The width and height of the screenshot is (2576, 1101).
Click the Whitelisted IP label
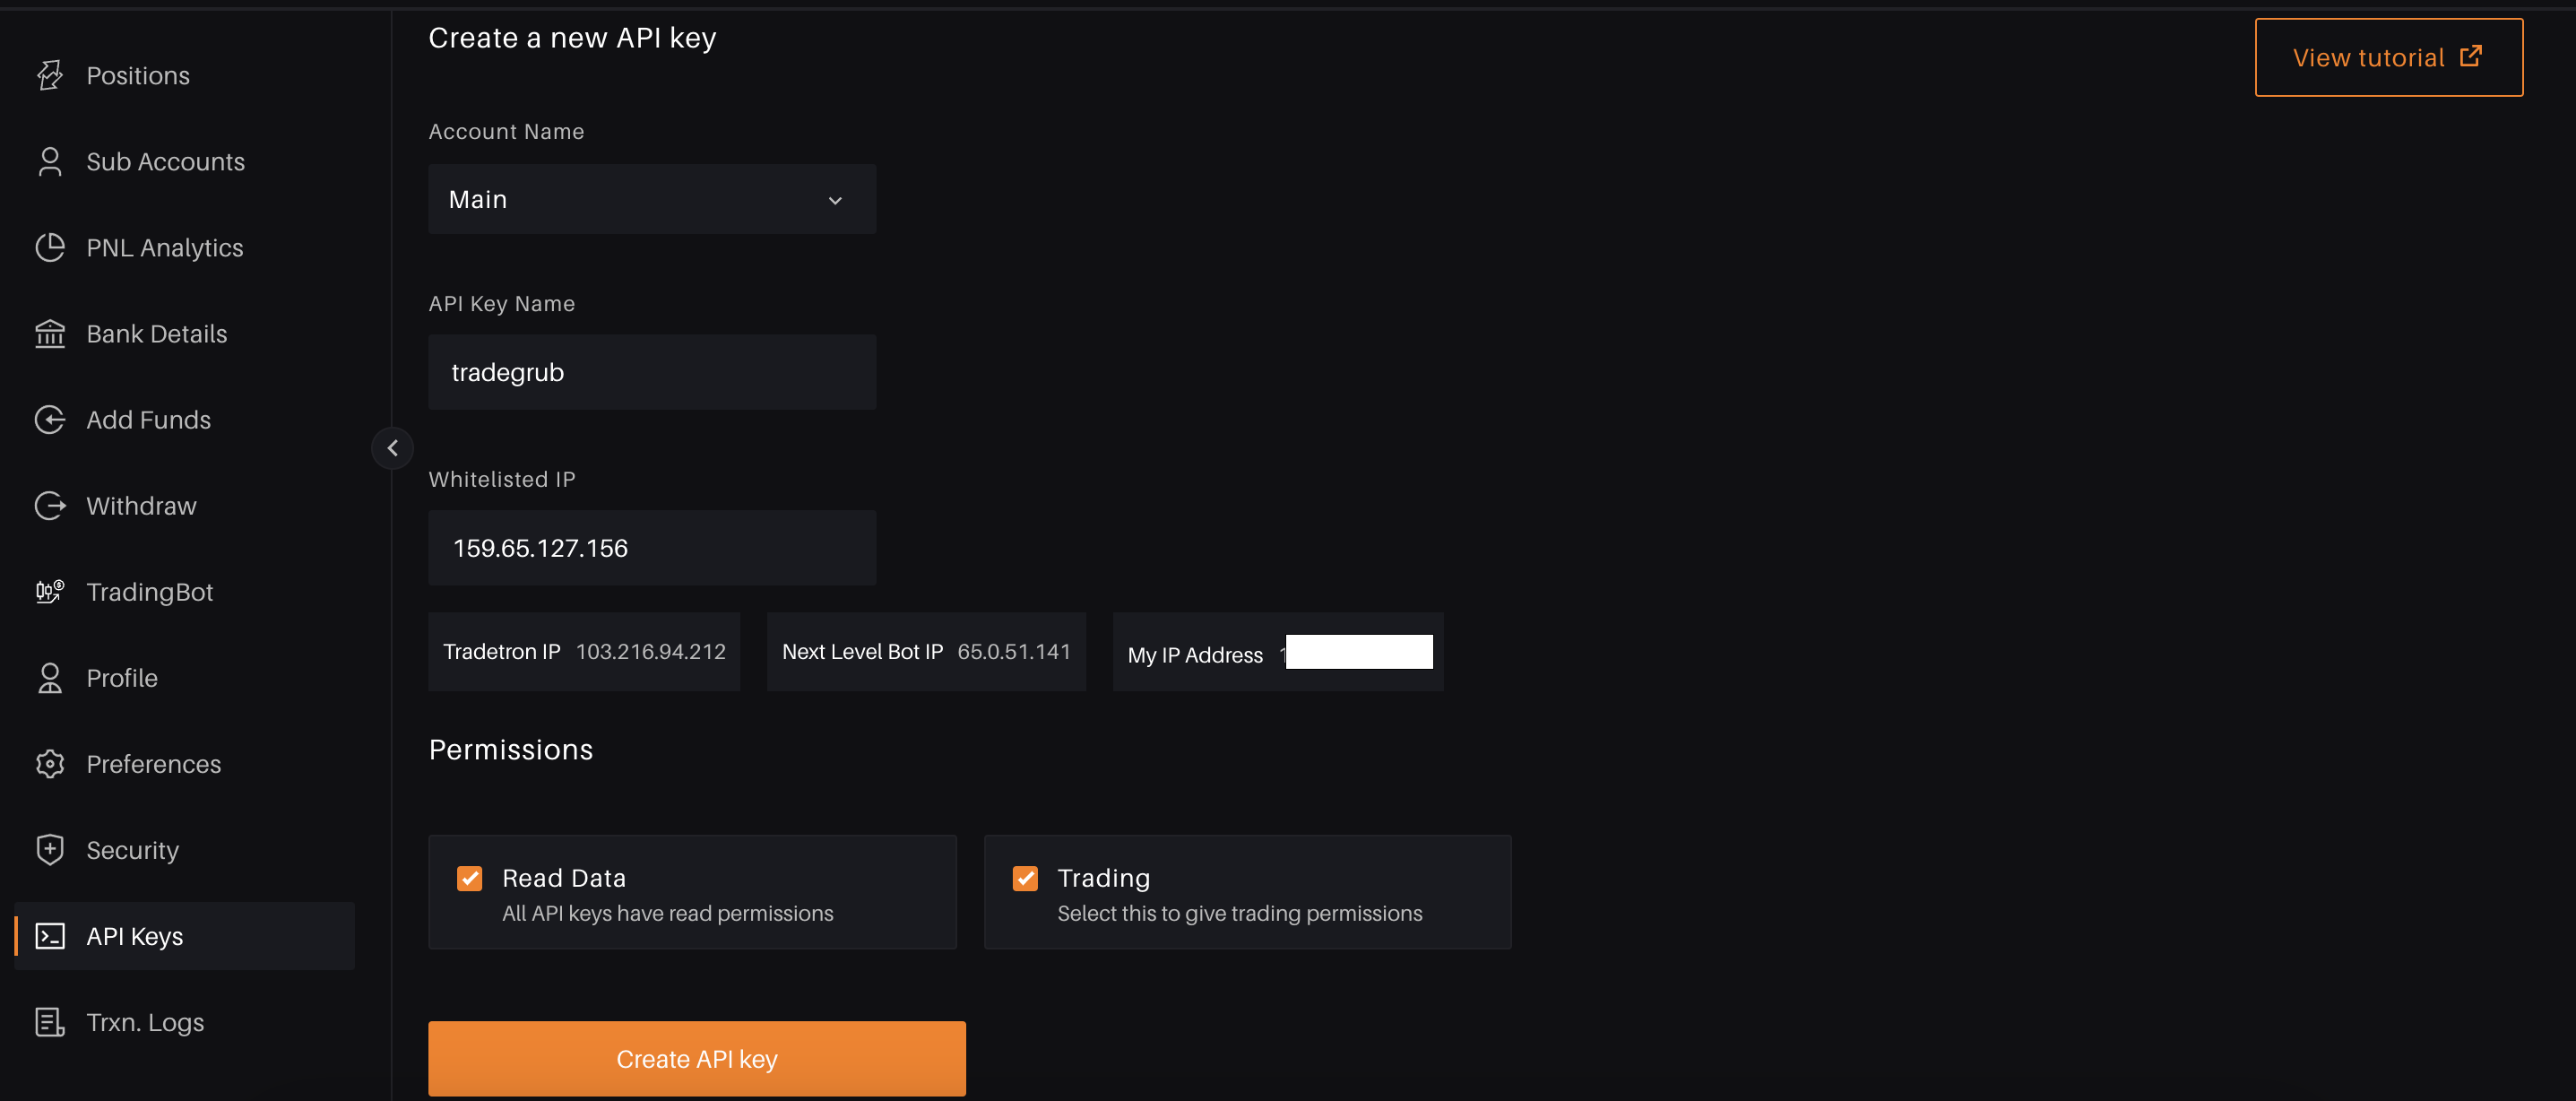(x=501, y=479)
